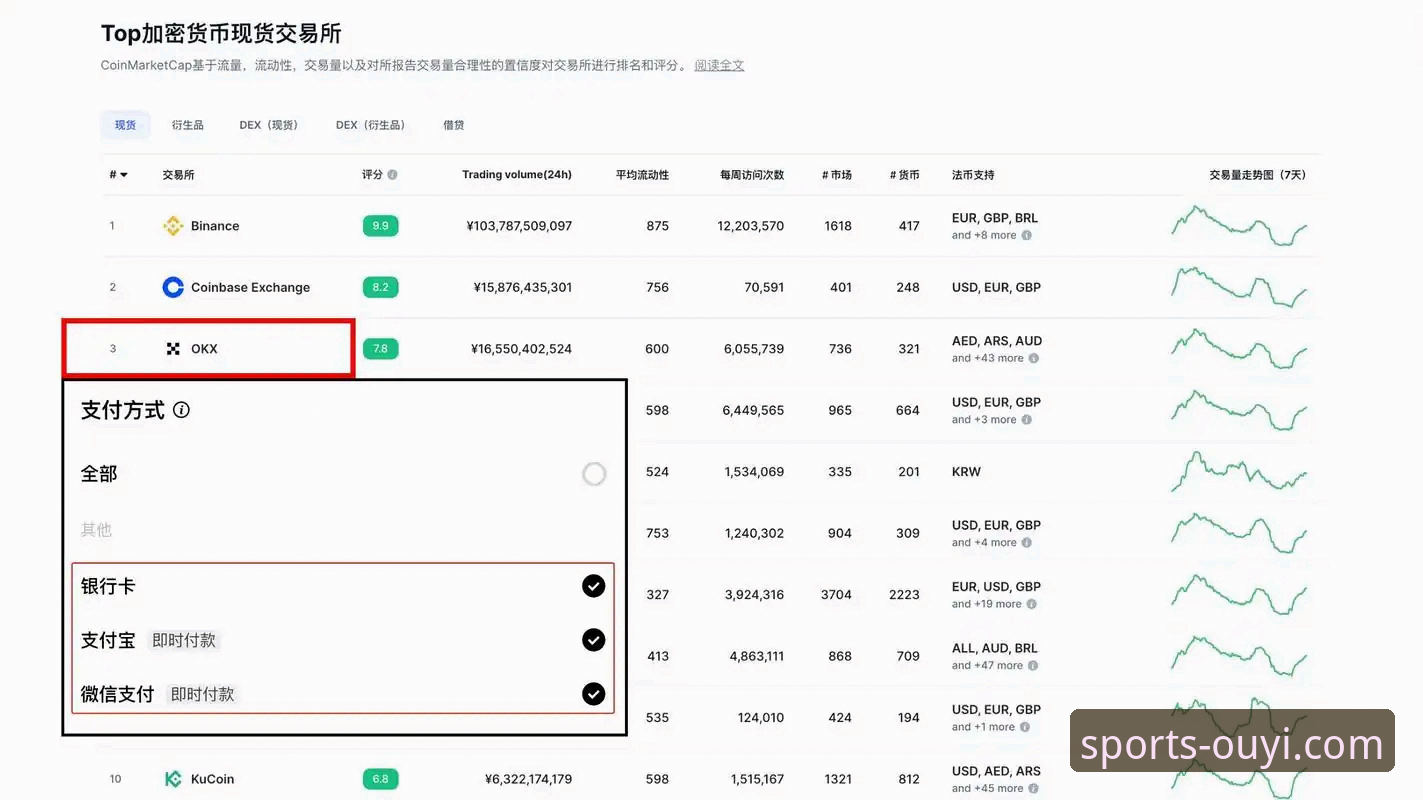Click the info icon beside 'and +1 more'
1423x800 pixels.
[1025, 727]
